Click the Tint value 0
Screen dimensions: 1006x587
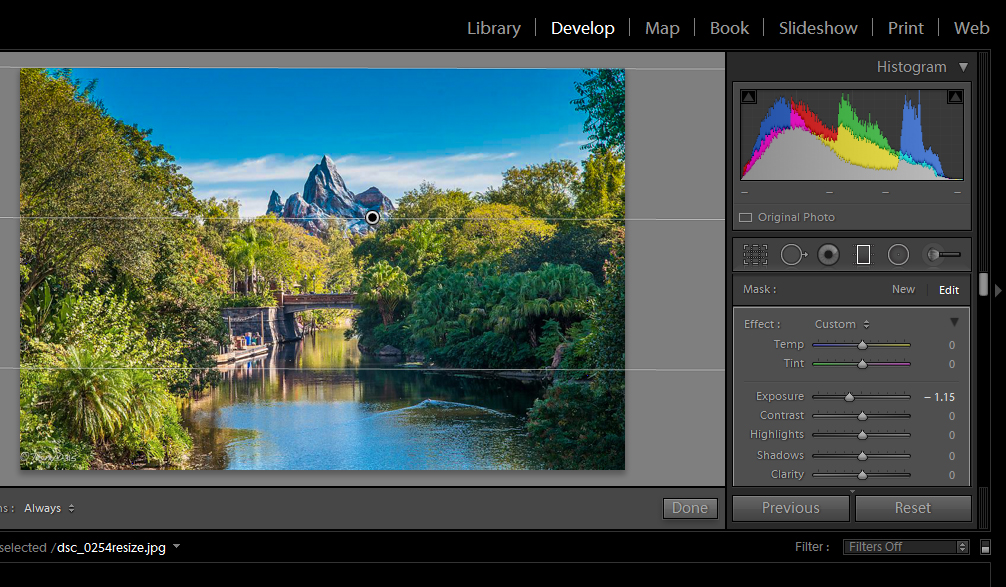[951, 364]
